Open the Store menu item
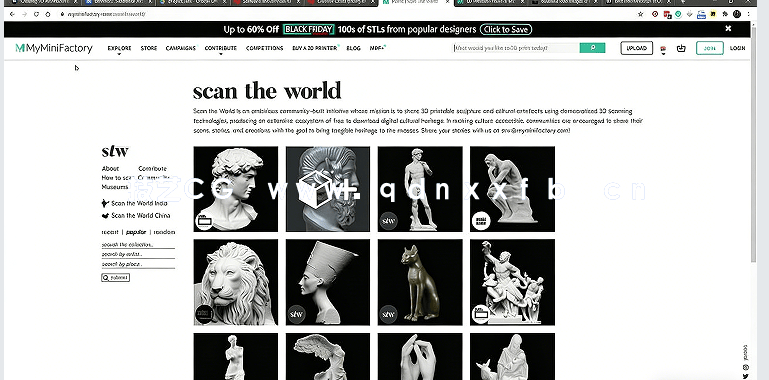The image size is (769, 380). (x=149, y=48)
